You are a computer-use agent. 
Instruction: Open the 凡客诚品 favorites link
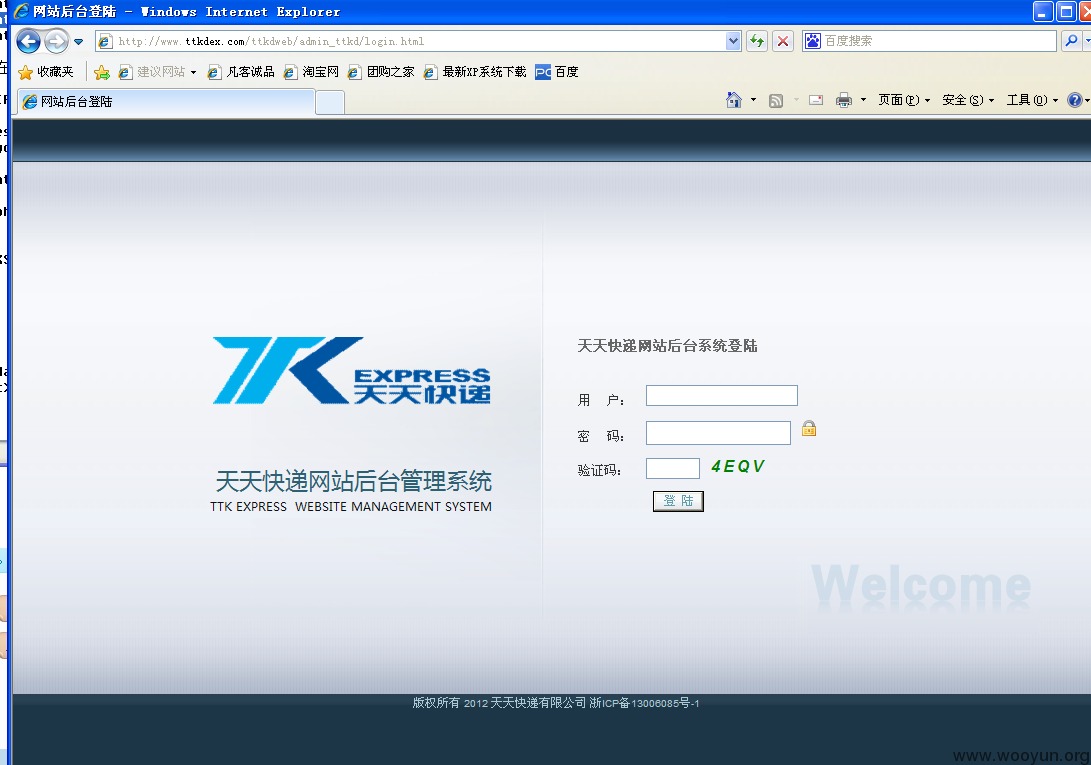point(241,72)
